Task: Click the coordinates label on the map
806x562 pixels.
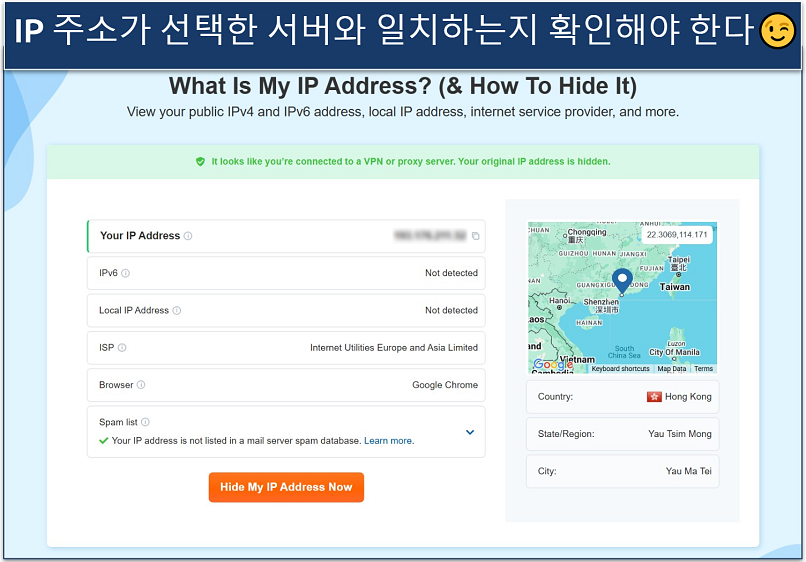Action: pyautogui.click(x=677, y=235)
